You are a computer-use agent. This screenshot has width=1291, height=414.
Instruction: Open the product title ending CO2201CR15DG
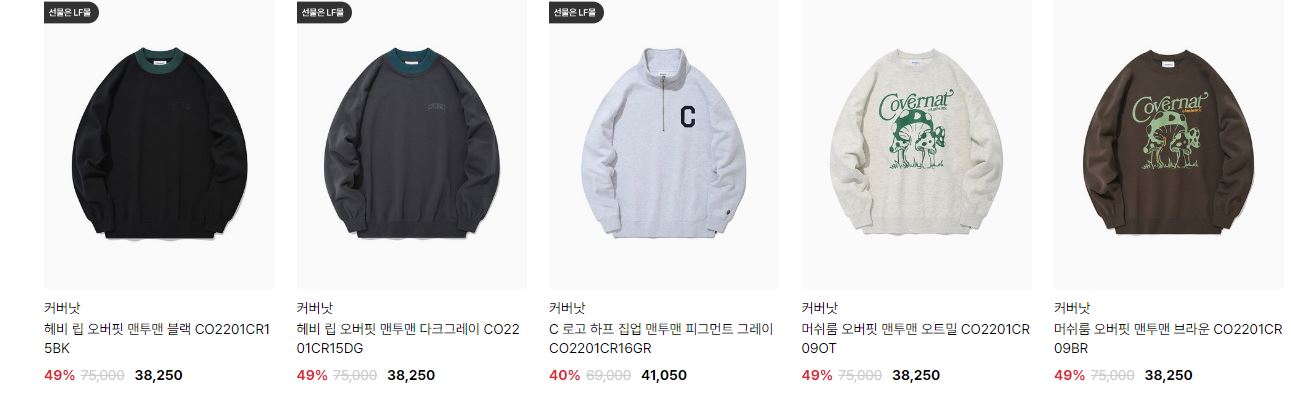click(x=410, y=339)
